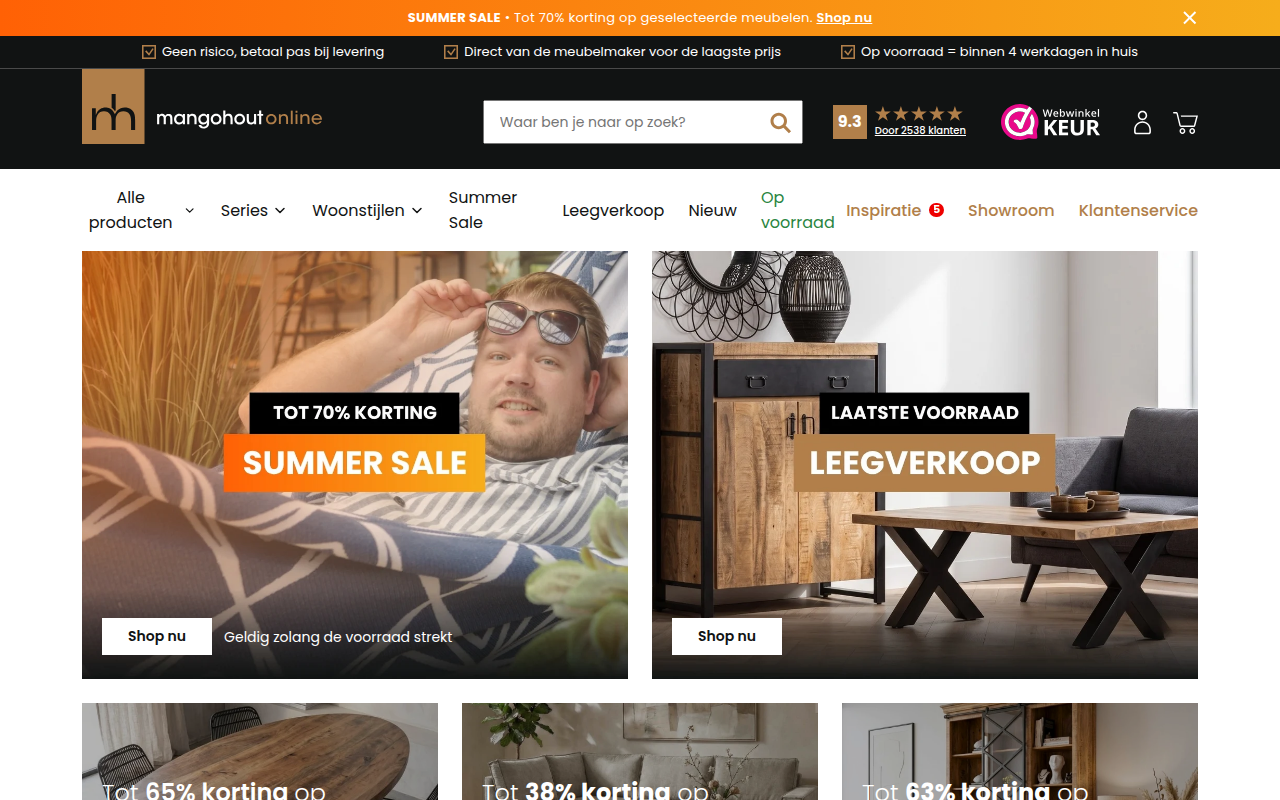Open the Leegverkoop menu item

click(613, 210)
